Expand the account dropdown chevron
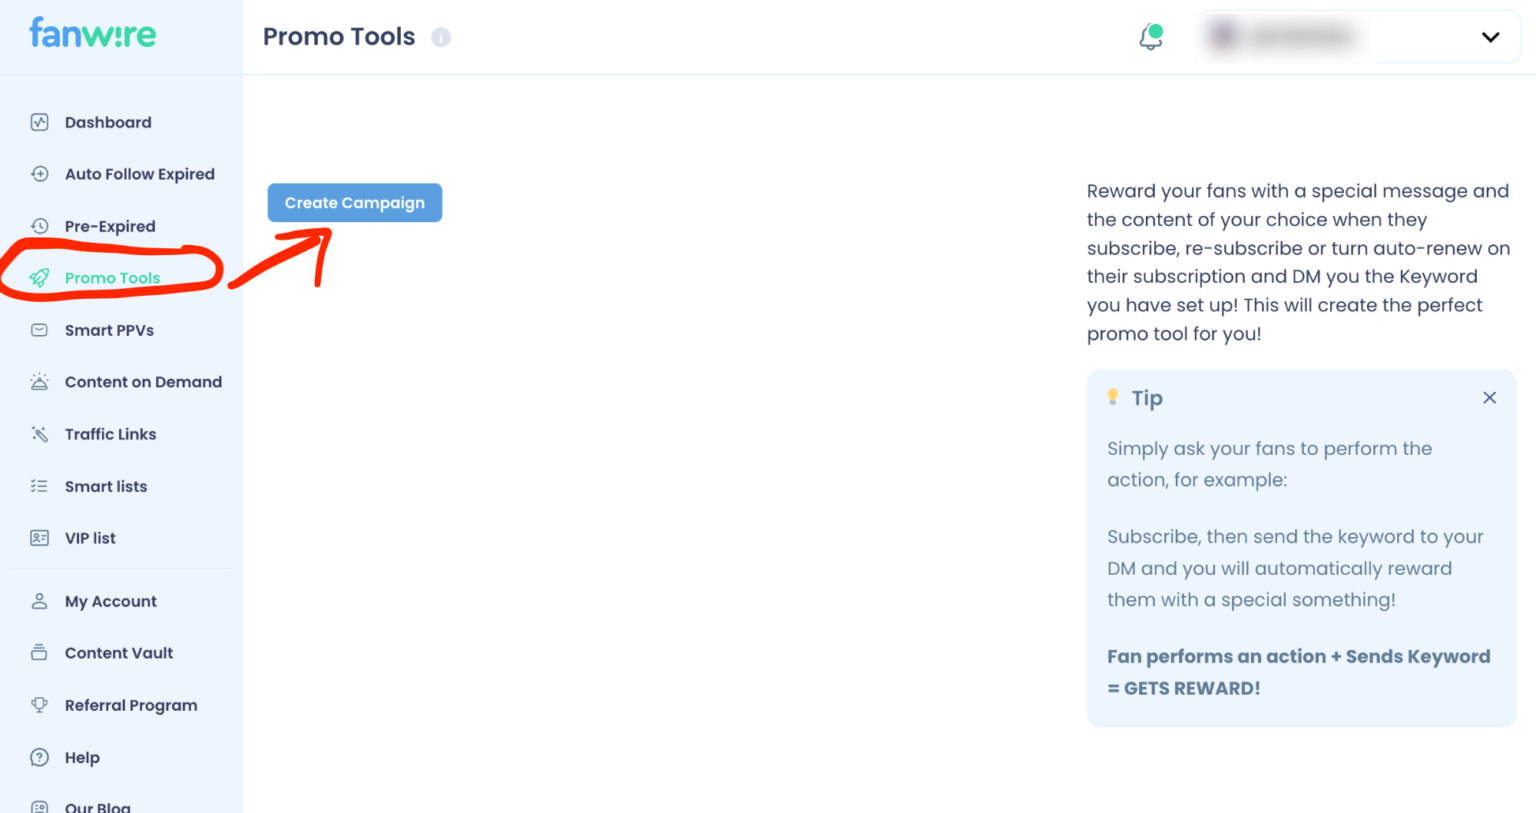 1490,37
